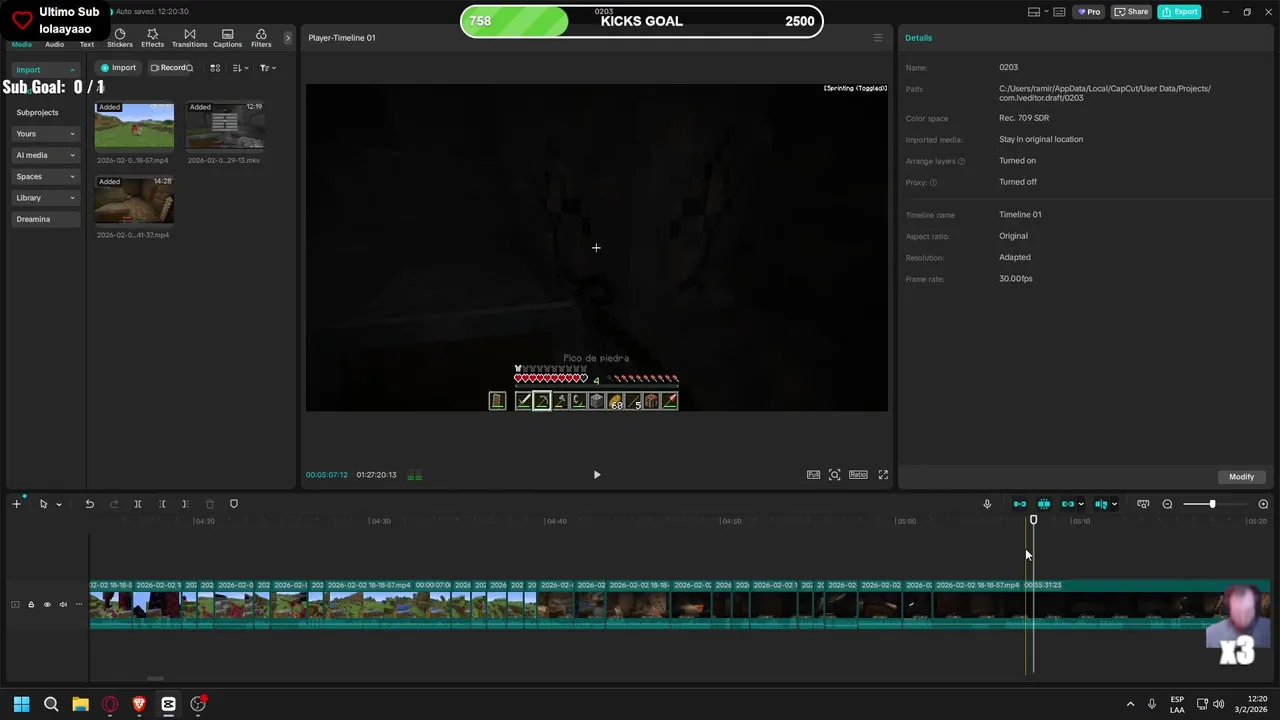The height and width of the screenshot is (720, 1280).
Task: Zoom out the timeline with minus magnifier
Action: [x=1167, y=504]
